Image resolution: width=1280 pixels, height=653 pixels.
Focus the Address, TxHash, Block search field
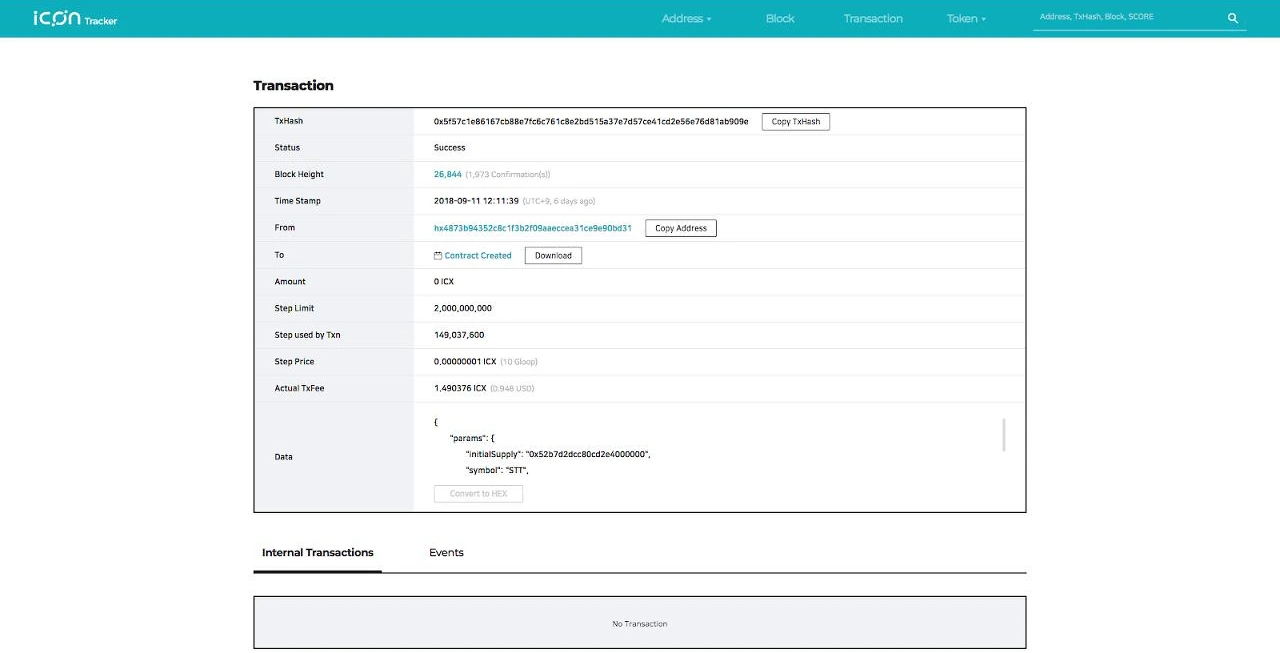[x=1127, y=18]
